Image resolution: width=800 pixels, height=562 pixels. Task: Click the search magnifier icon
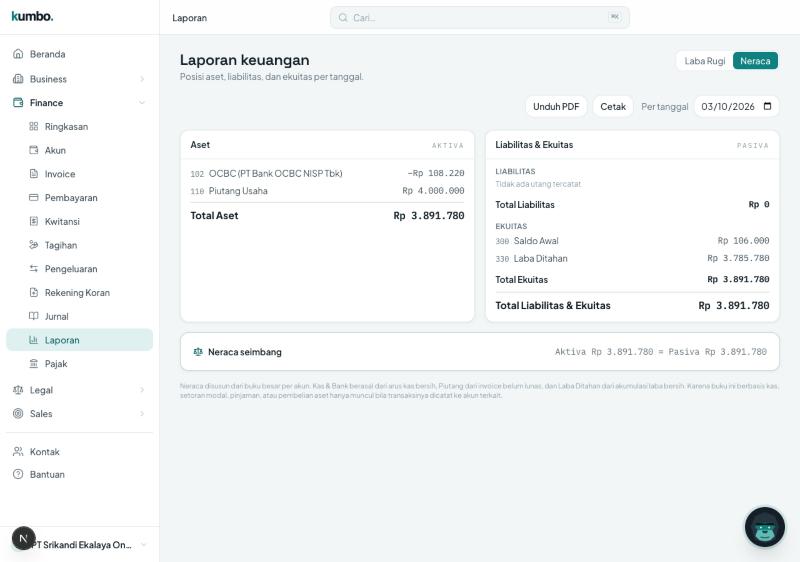343,17
